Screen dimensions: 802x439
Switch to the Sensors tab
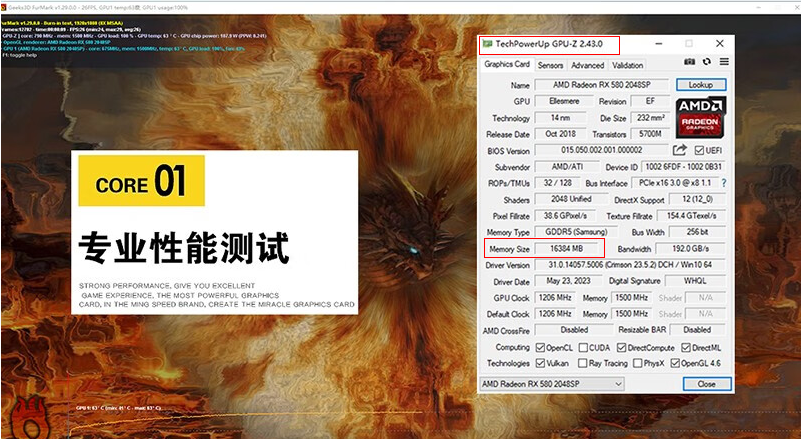(x=550, y=65)
